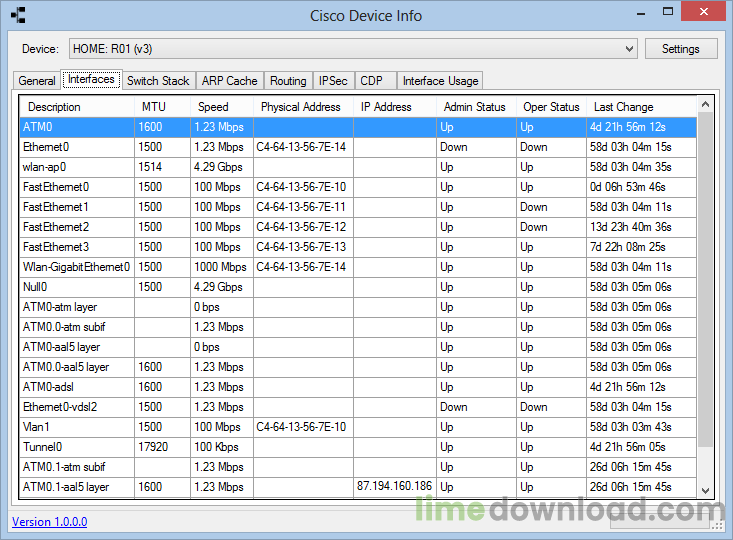Screen dimensions: 733x540
Task: Select the ATM0-aal5 layer row
Action: tap(358, 347)
